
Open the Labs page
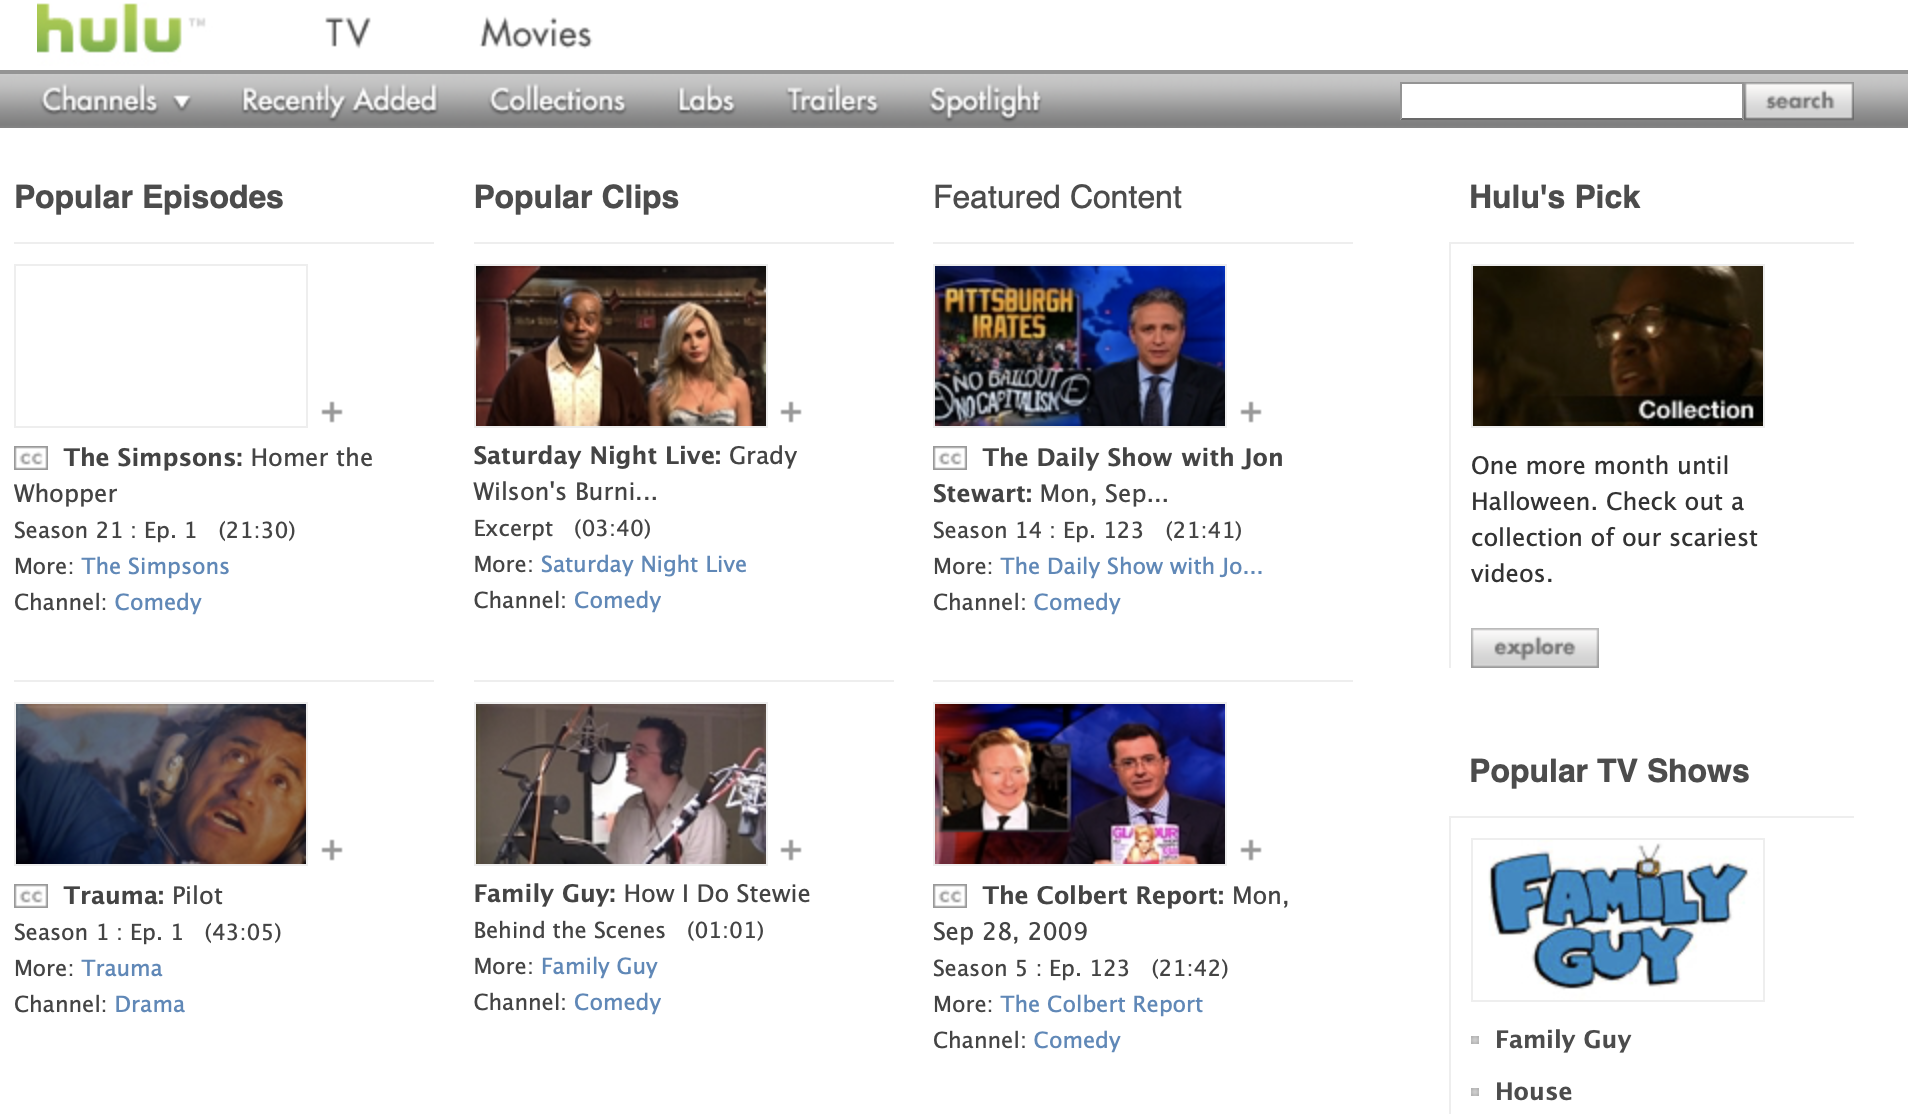[706, 100]
